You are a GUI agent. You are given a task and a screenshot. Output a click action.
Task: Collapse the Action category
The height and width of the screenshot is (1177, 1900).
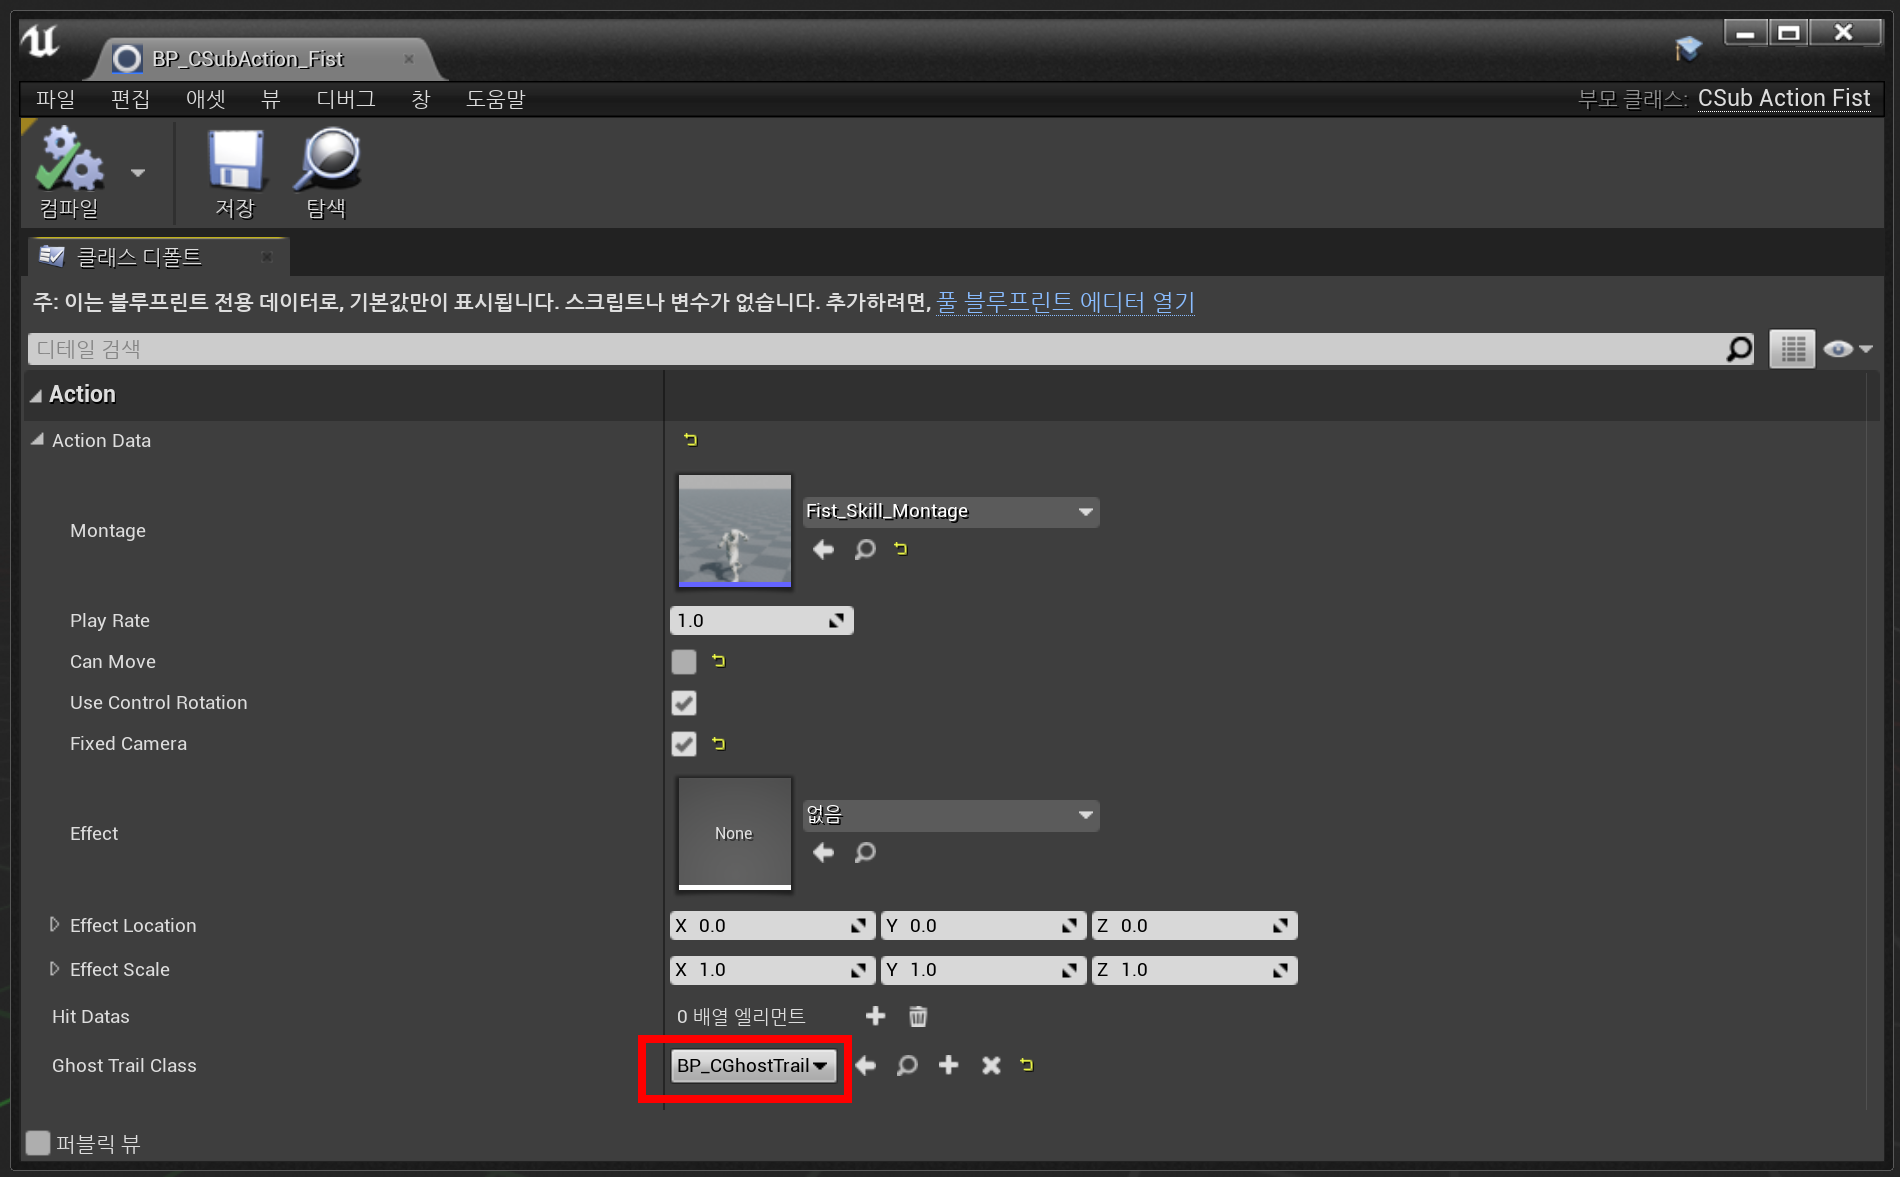click(36, 395)
